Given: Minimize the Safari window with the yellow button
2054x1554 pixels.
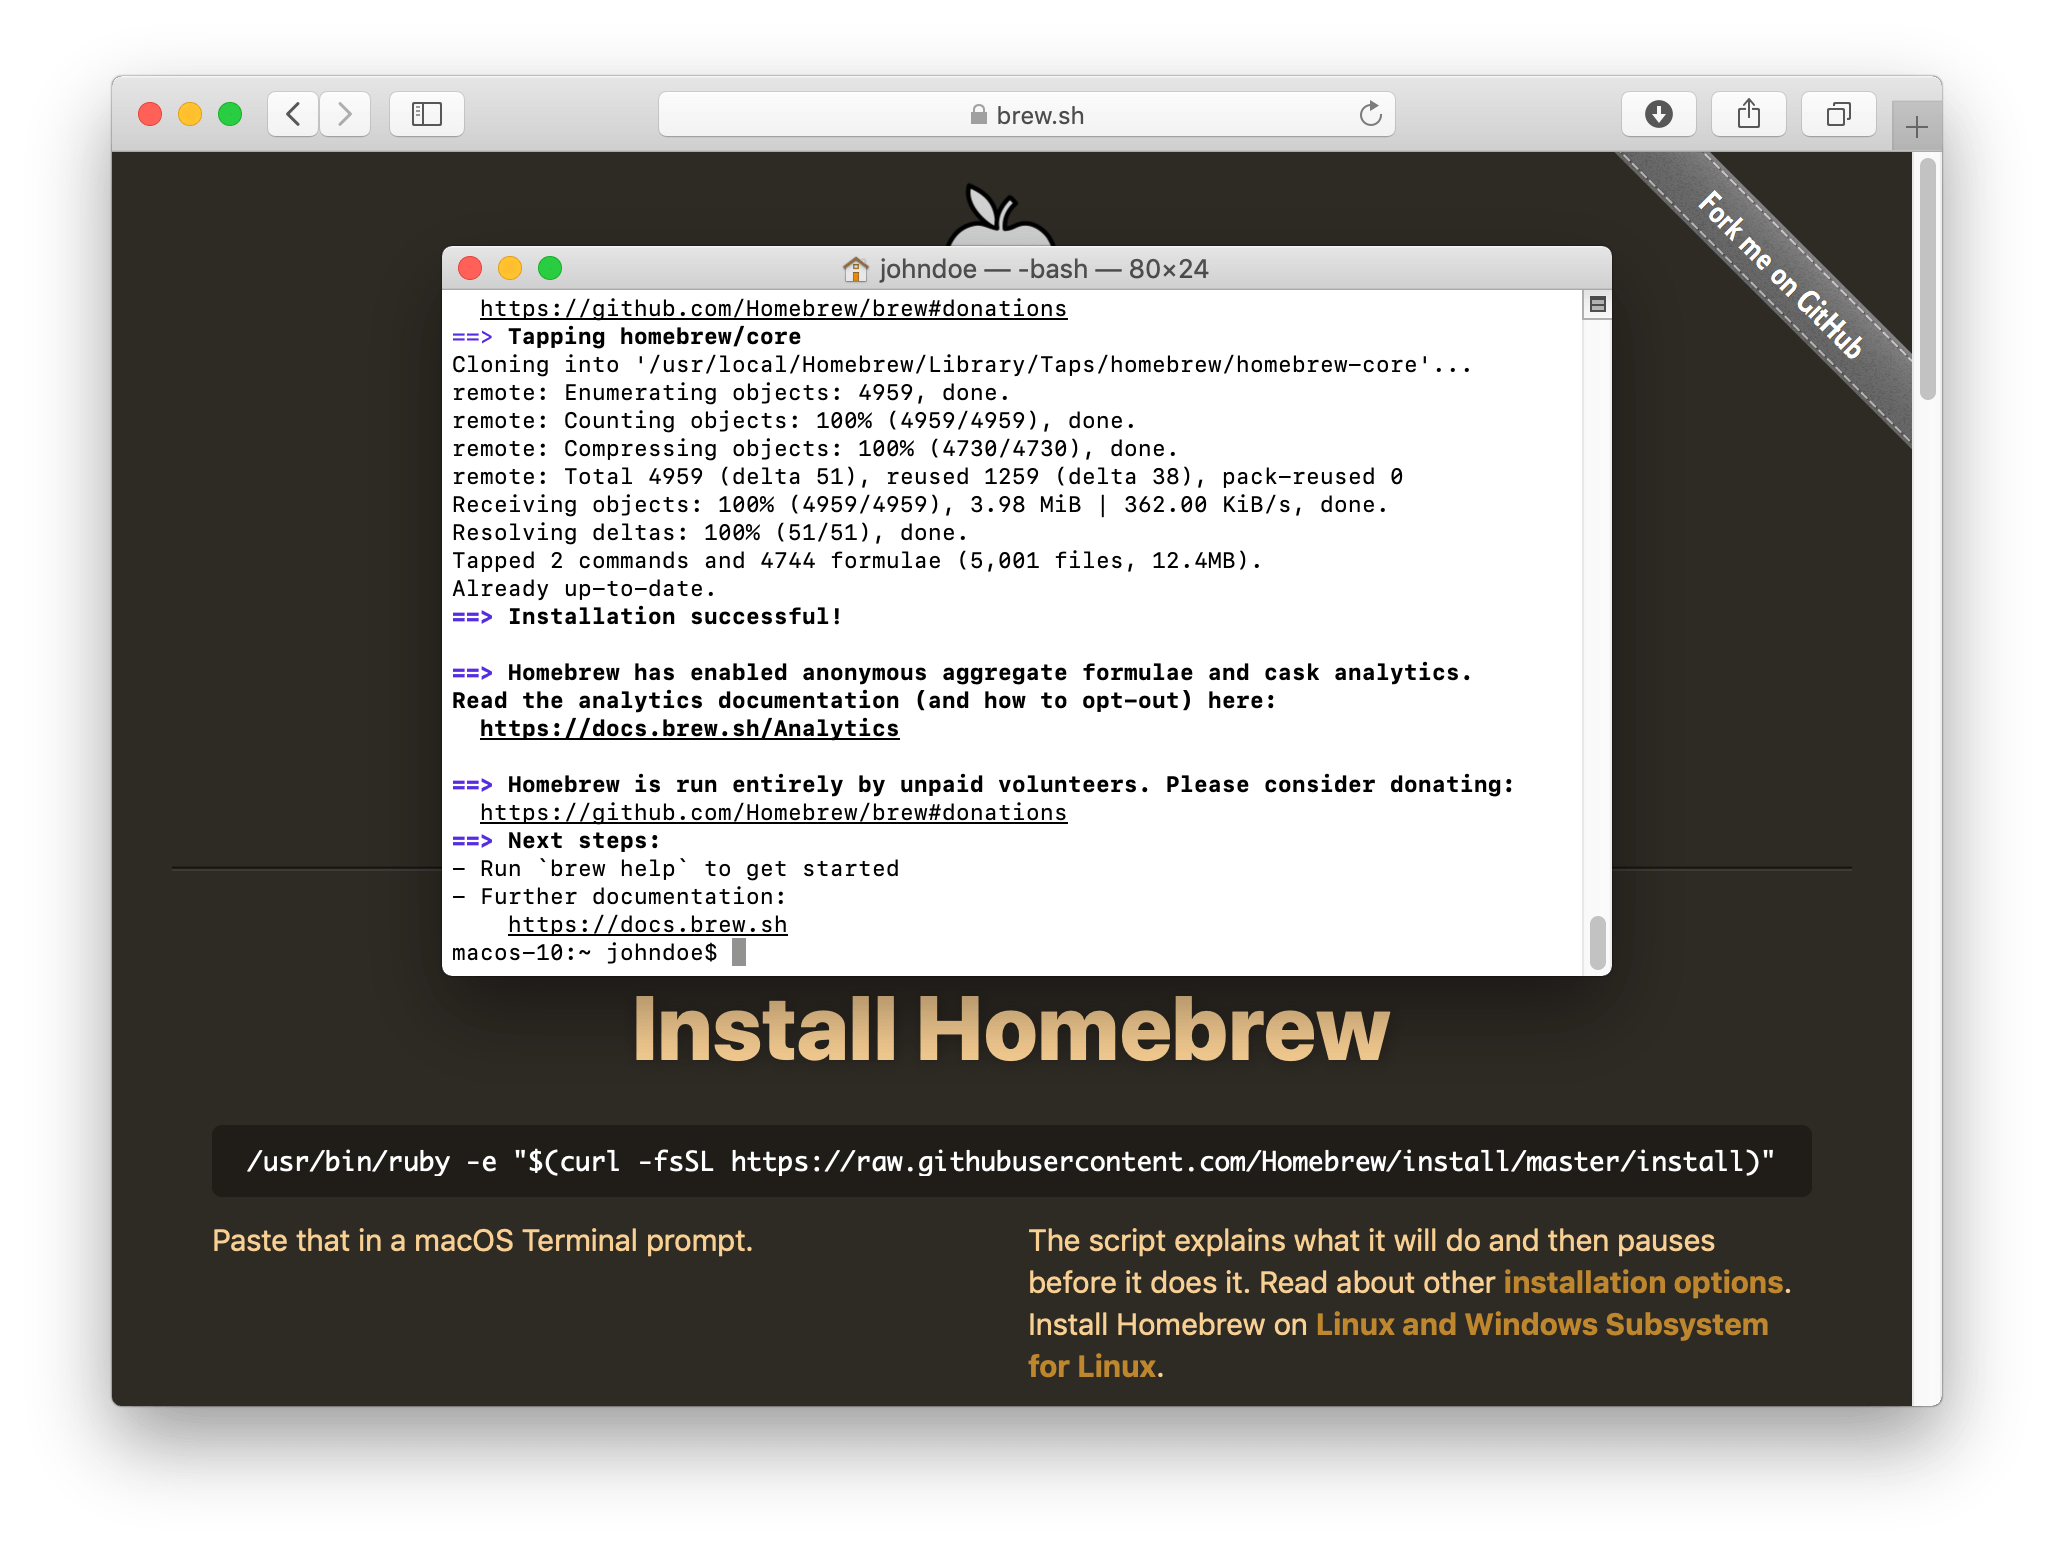Looking at the screenshot, I should [x=190, y=114].
